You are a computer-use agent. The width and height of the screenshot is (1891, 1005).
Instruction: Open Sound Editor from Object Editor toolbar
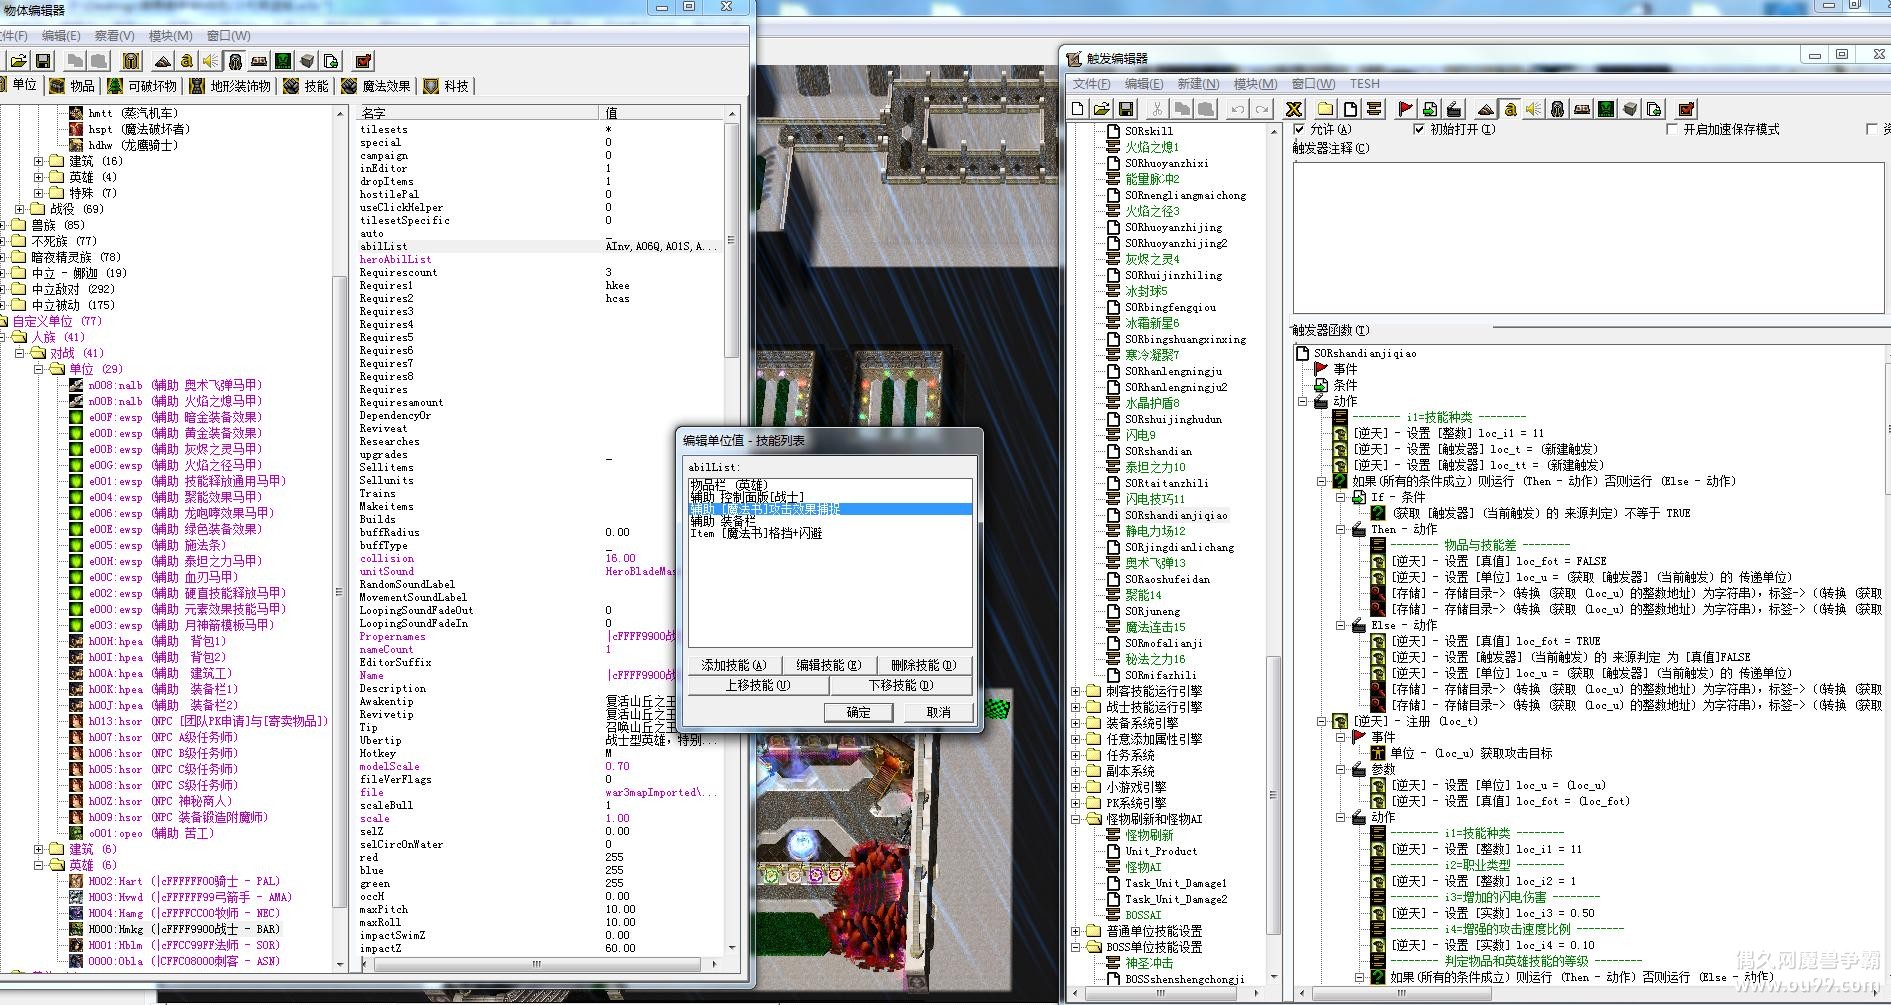click(x=210, y=61)
